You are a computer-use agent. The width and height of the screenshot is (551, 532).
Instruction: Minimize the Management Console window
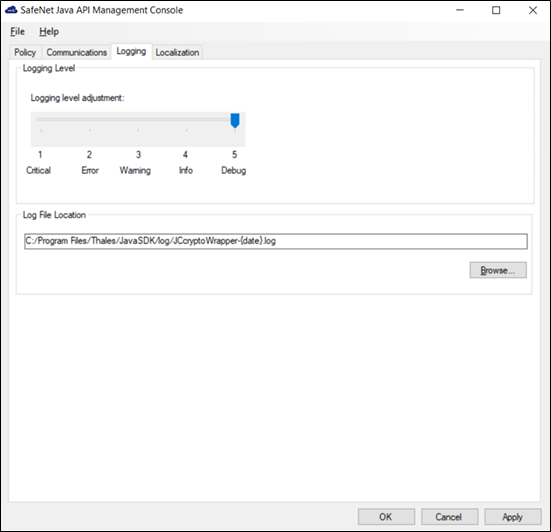(460, 10)
